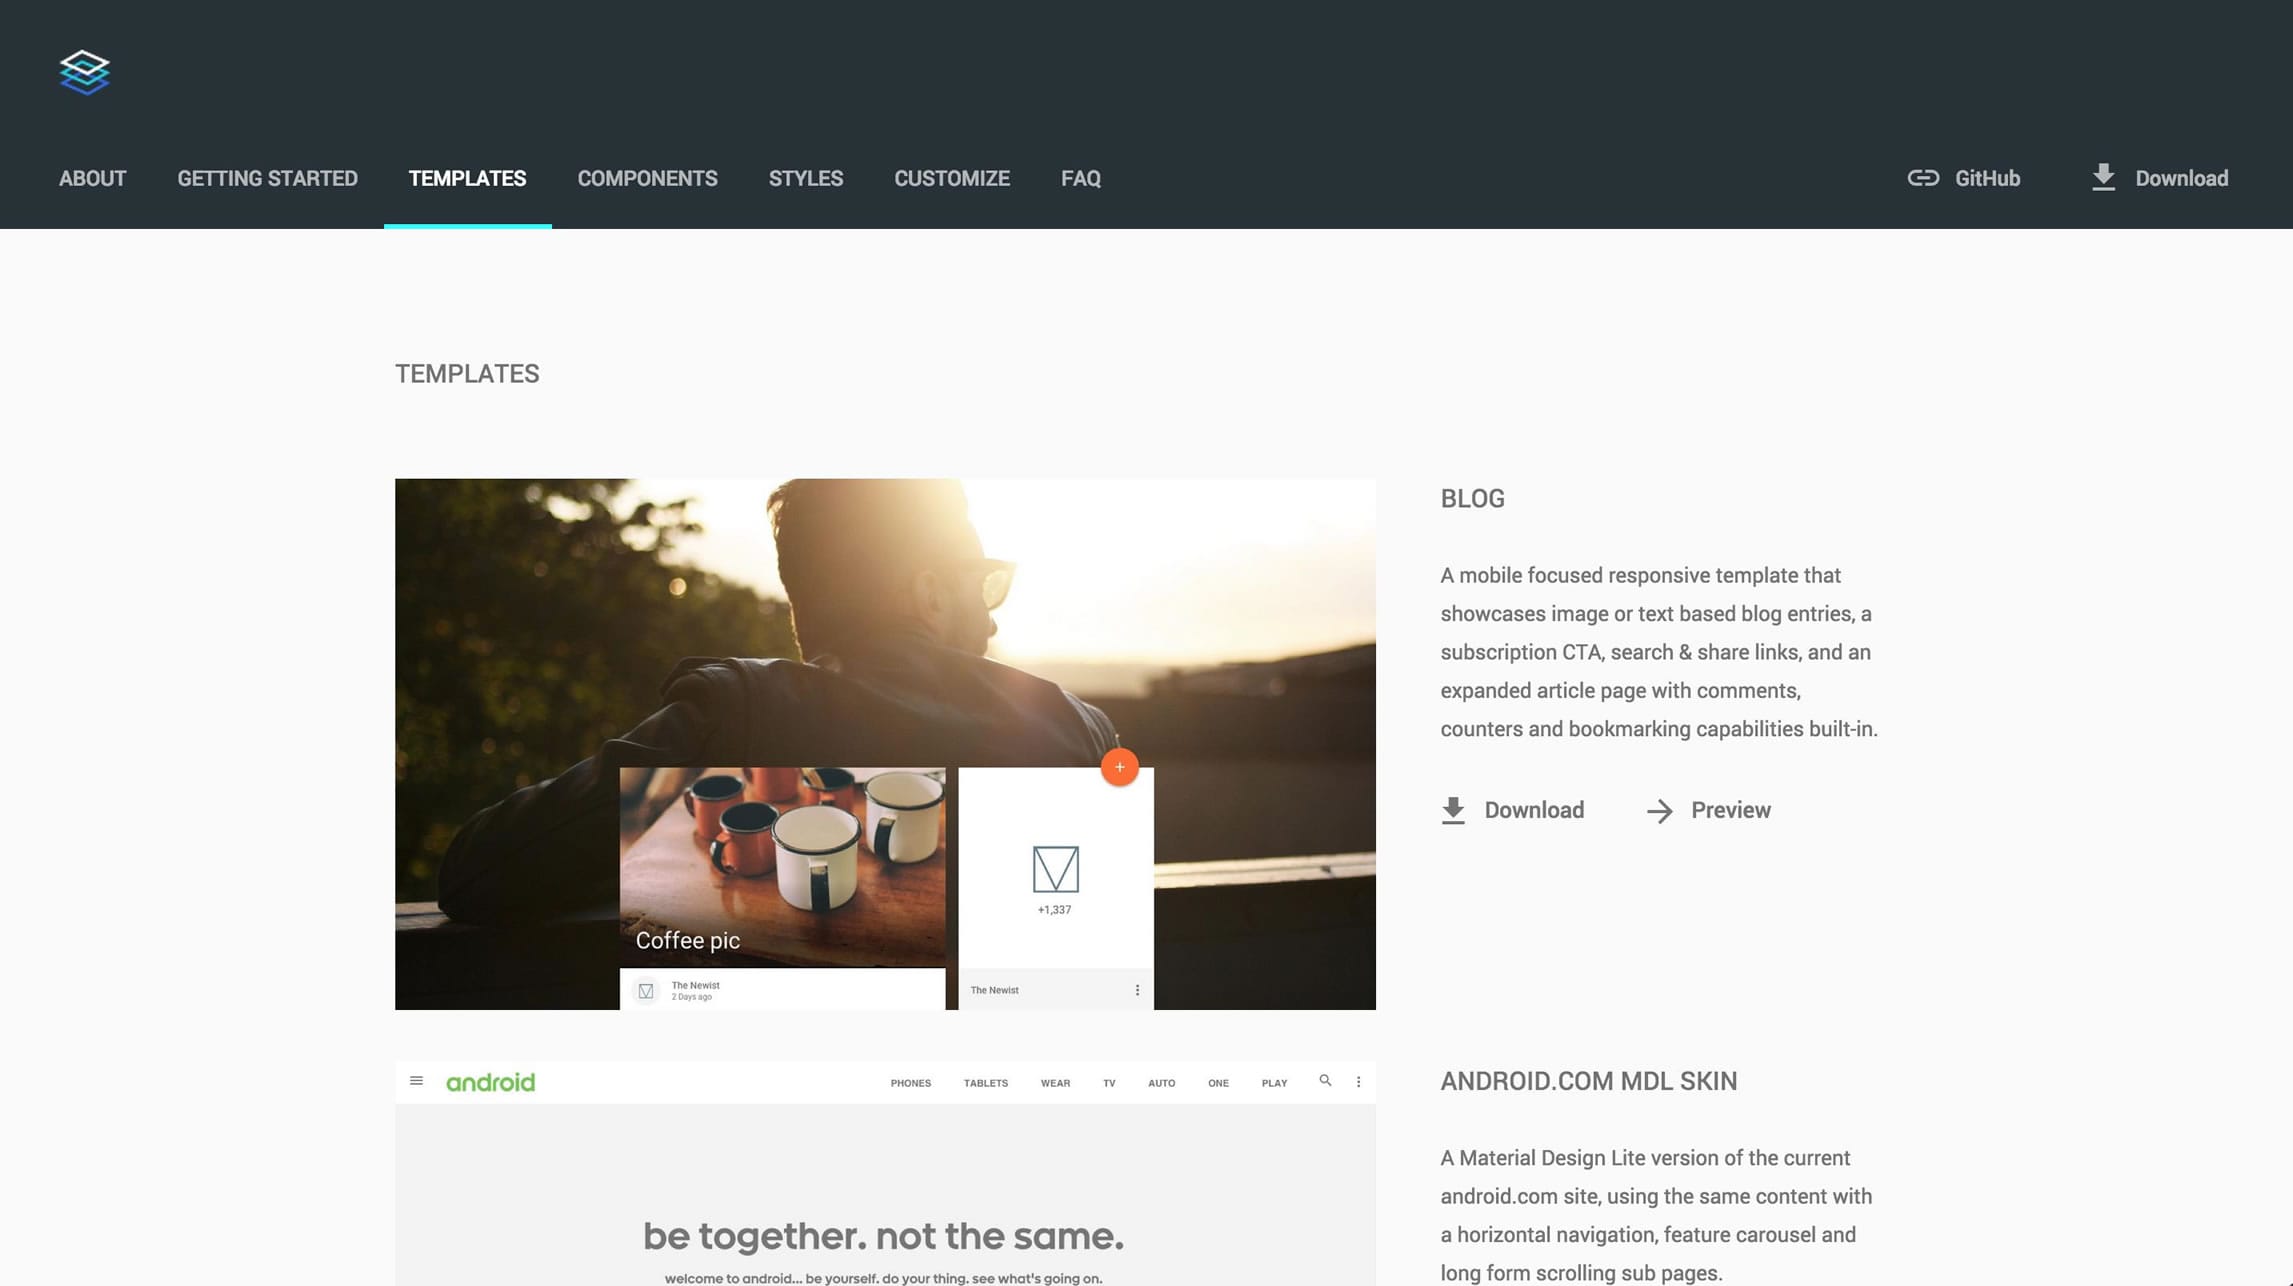Click the Android search icon in template preview
The width and height of the screenshot is (2293, 1286).
[x=1324, y=1080]
